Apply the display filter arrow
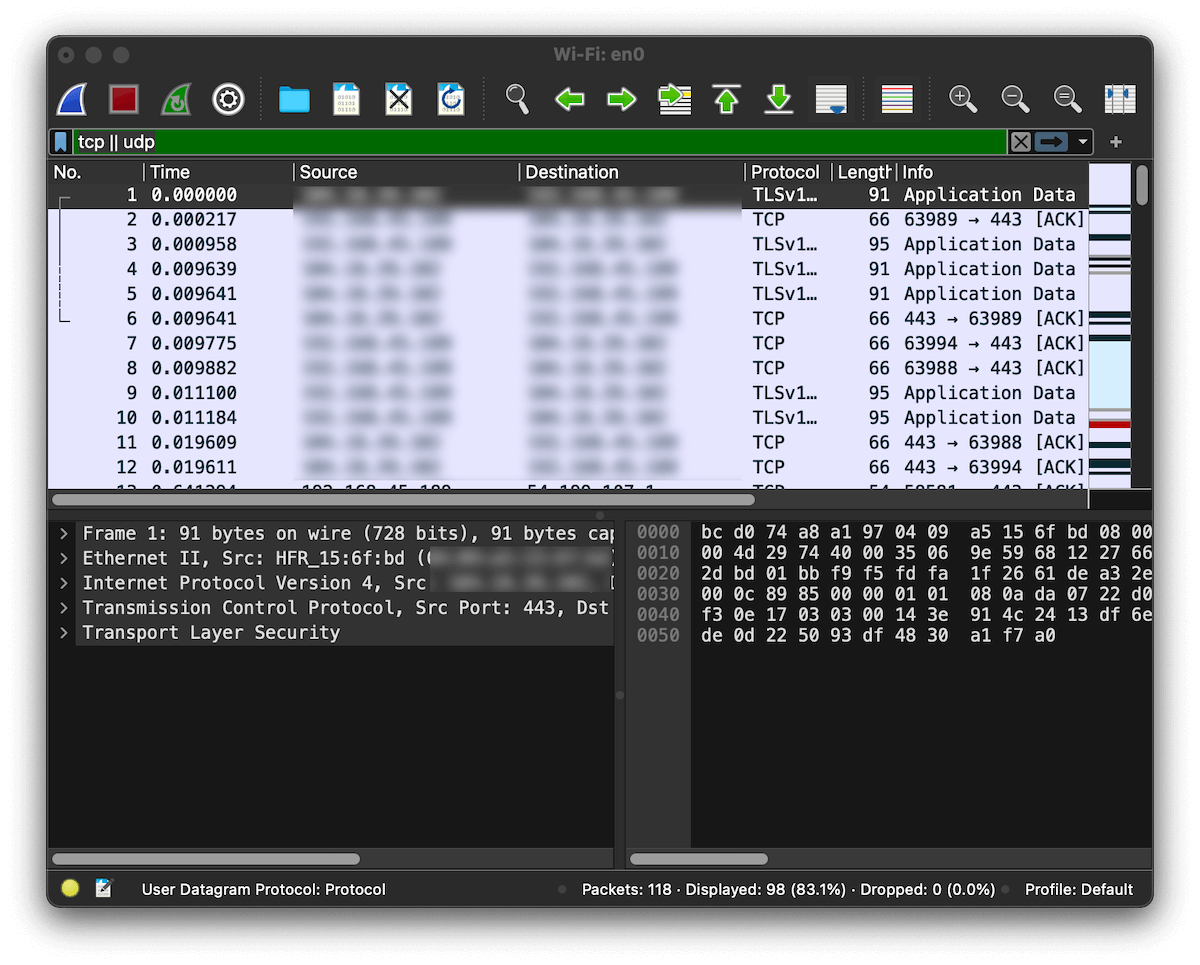Image resolution: width=1200 pixels, height=965 pixels. click(1052, 142)
